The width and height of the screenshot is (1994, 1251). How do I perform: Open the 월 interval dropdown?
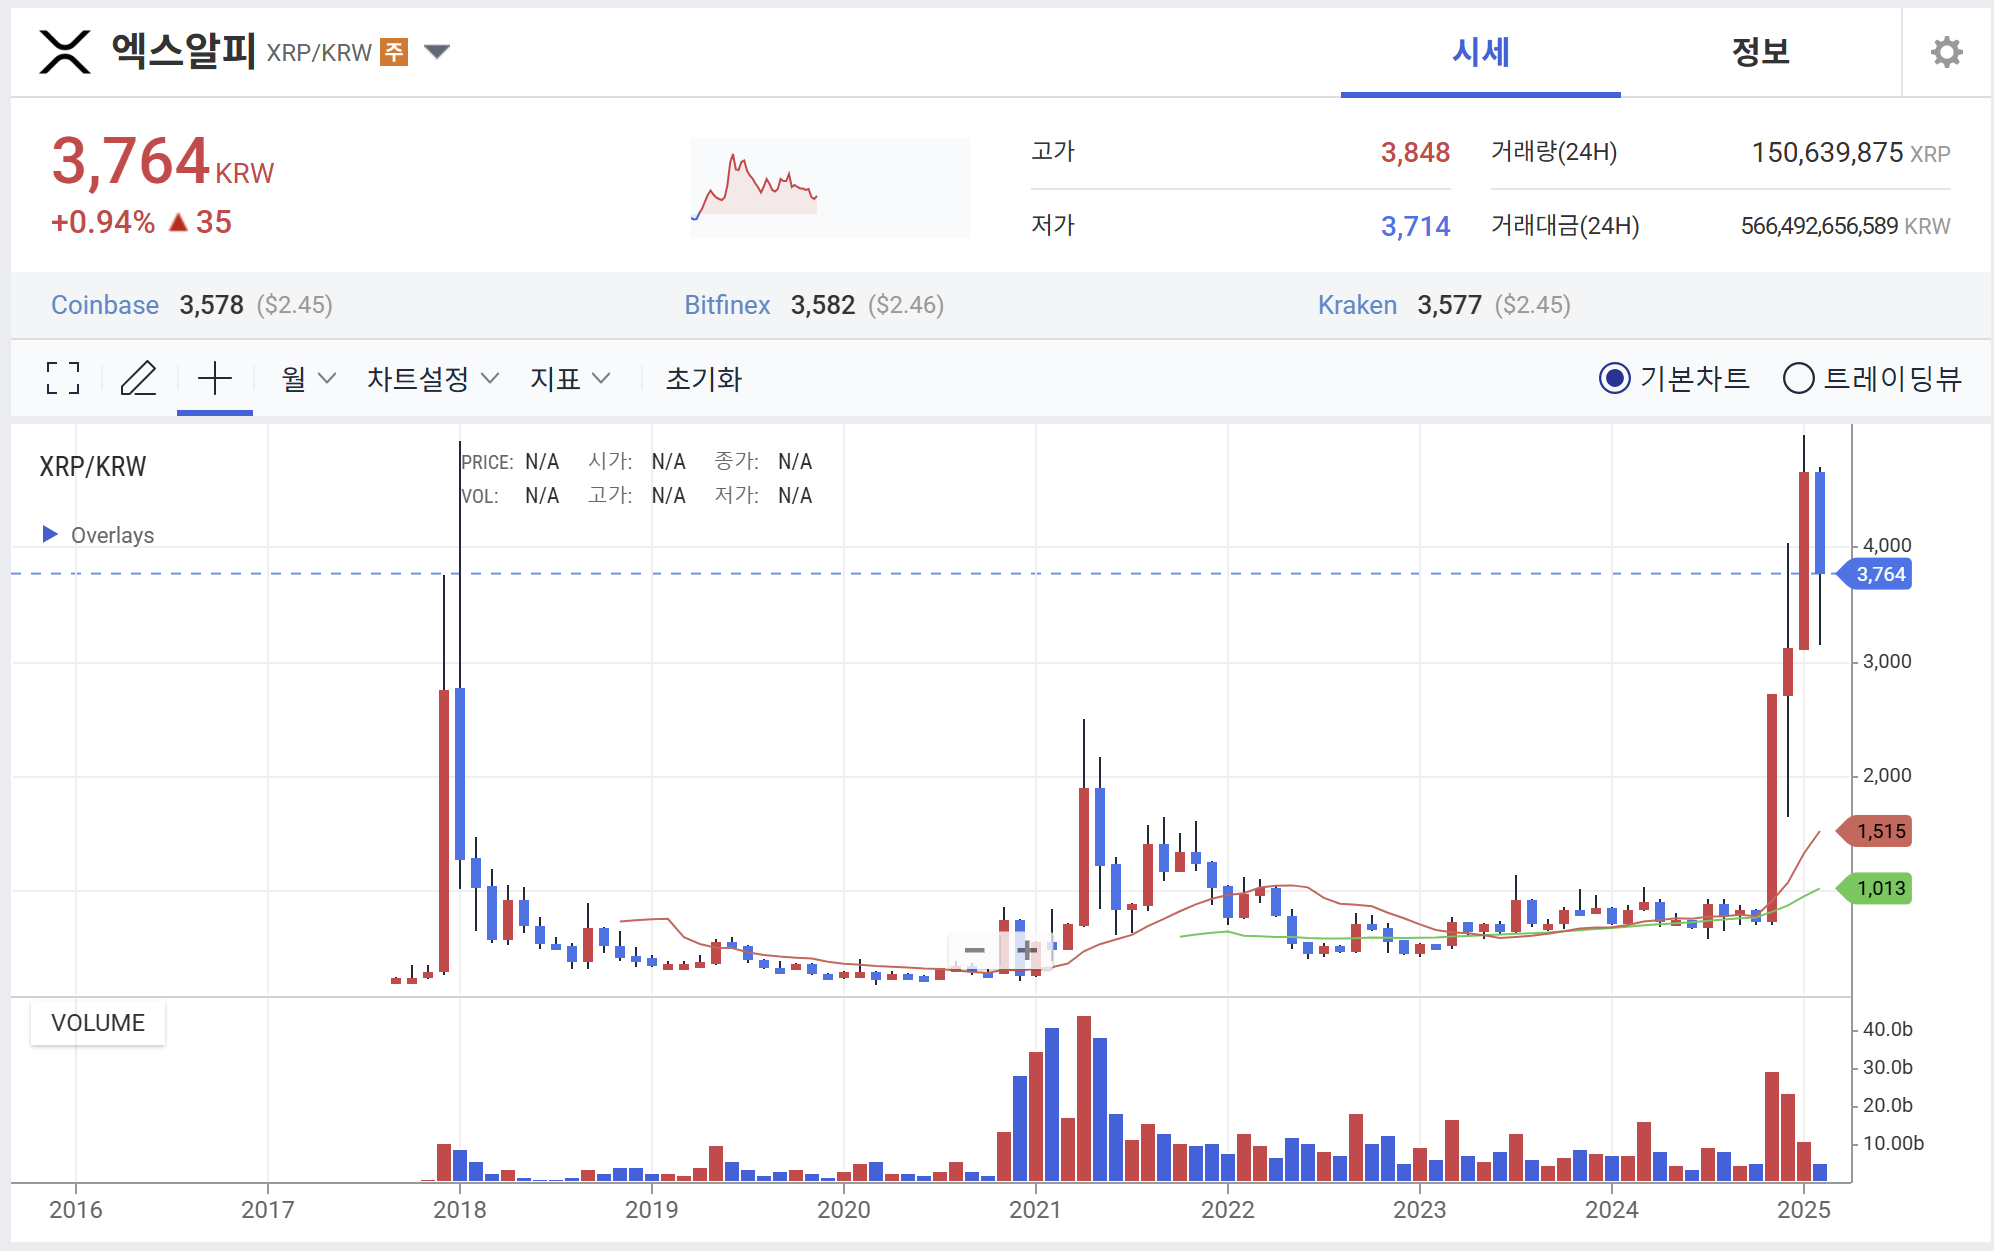(307, 378)
